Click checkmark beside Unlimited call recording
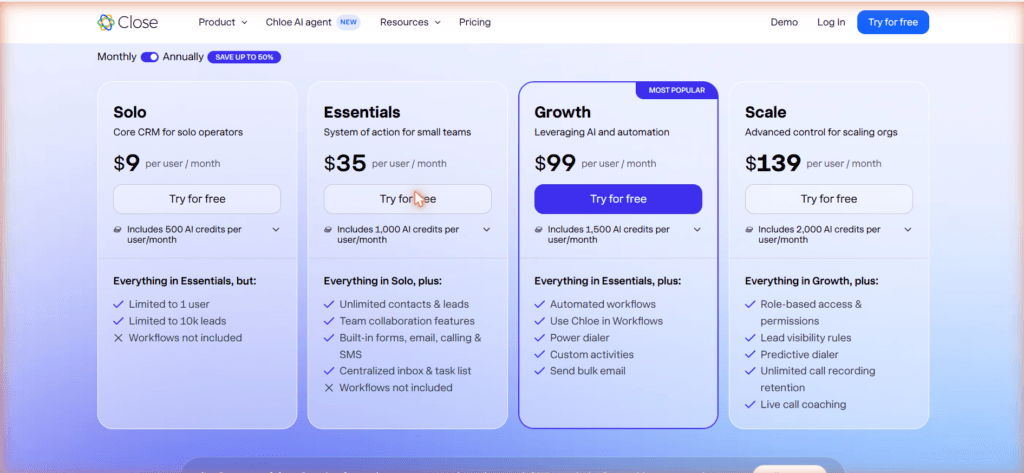1024x473 pixels. 750,371
